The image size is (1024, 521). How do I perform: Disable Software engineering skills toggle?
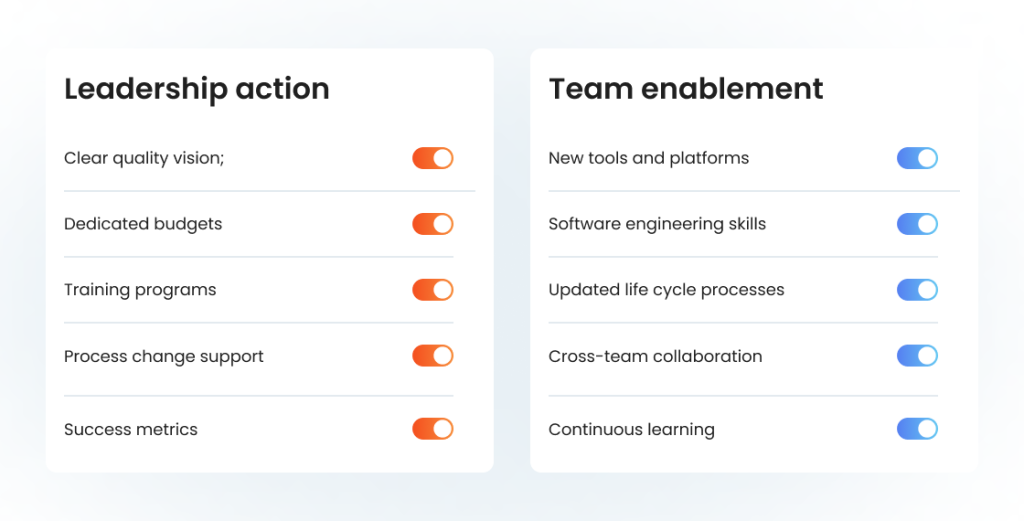(x=917, y=224)
